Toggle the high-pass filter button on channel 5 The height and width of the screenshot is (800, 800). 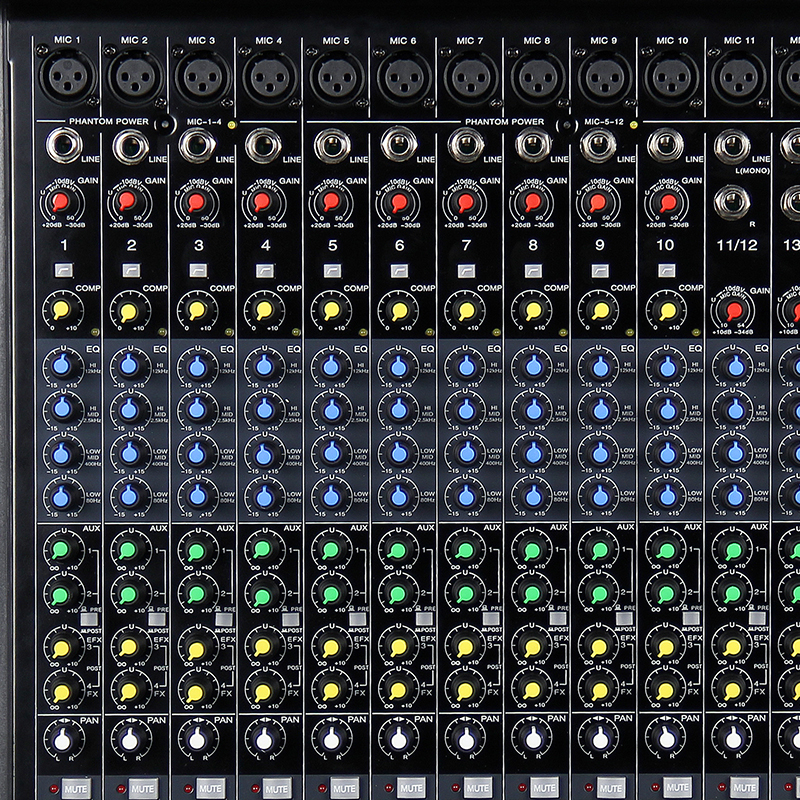click(x=331, y=270)
